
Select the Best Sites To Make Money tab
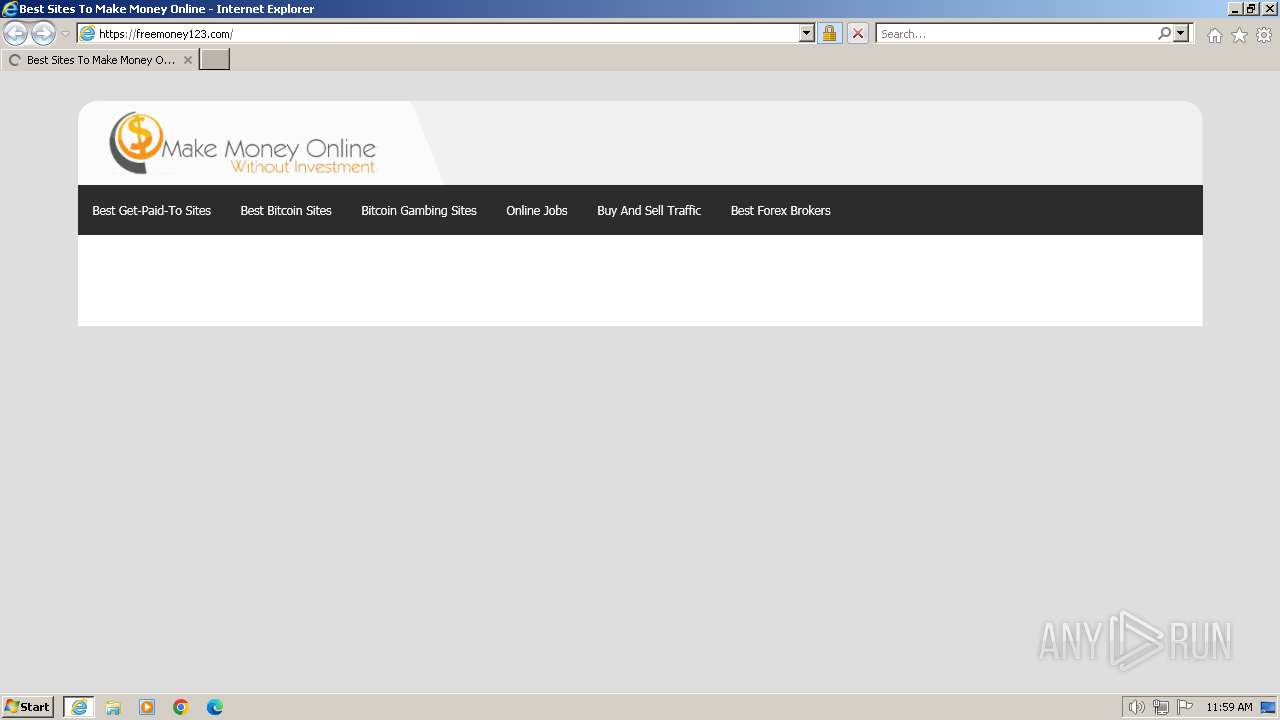point(100,60)
